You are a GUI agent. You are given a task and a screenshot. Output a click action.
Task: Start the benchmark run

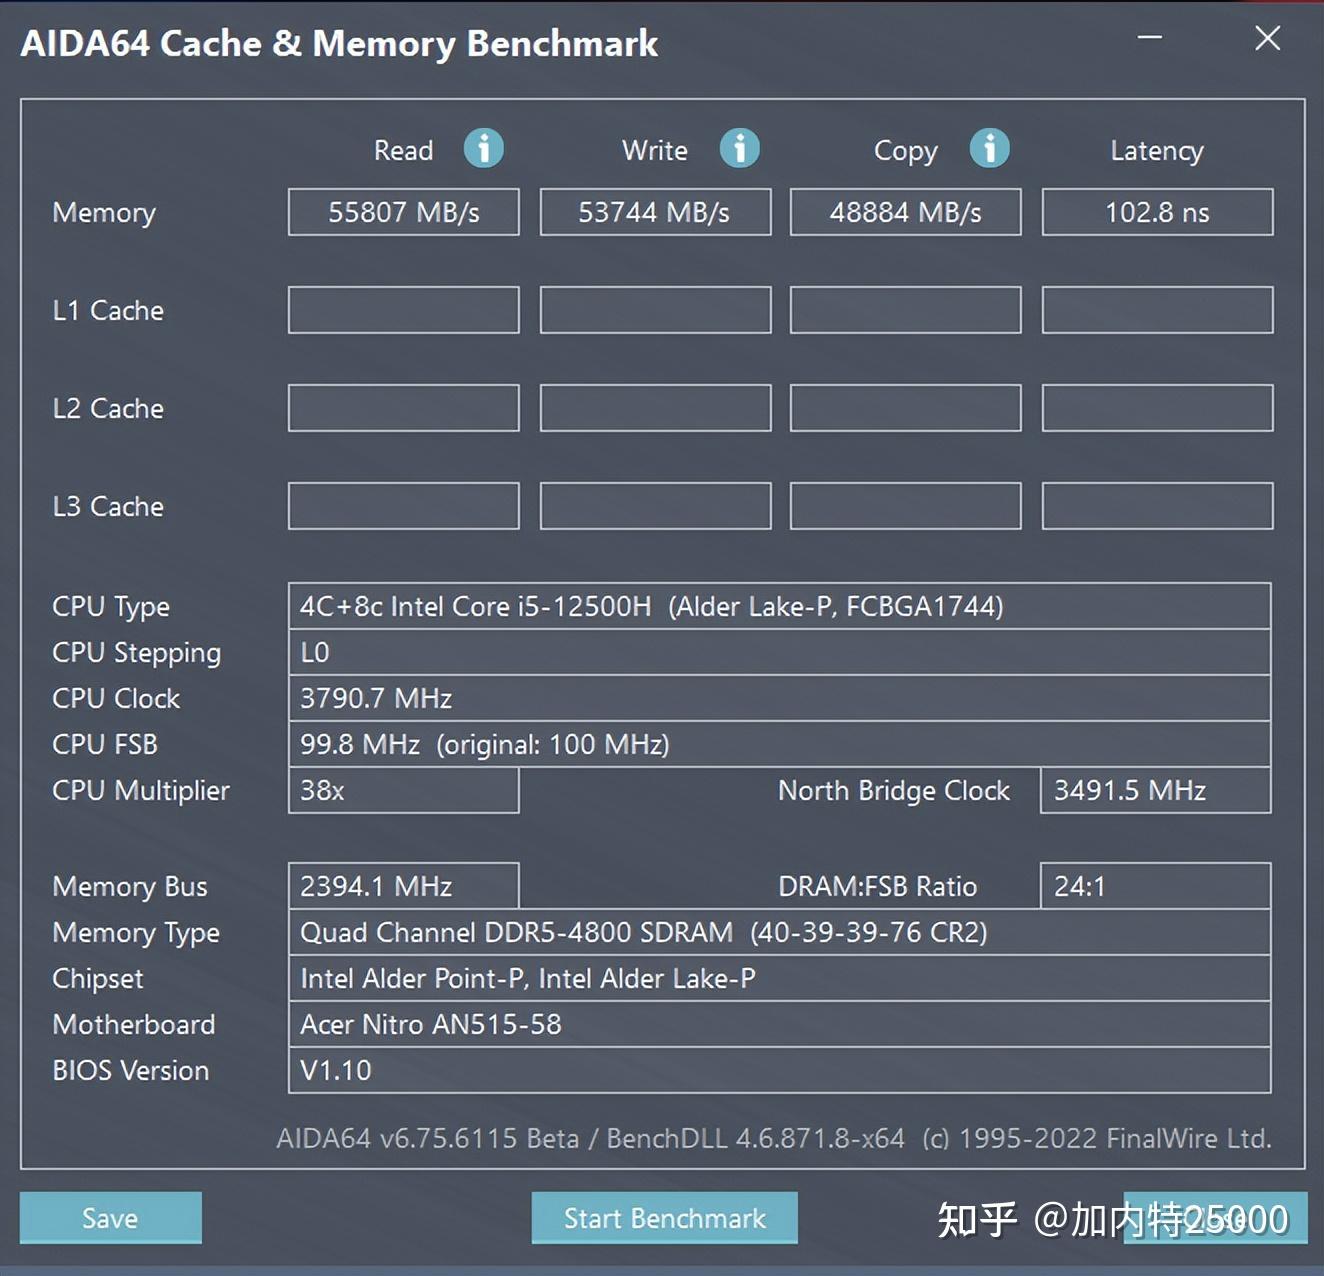[x=664, y=1218]
